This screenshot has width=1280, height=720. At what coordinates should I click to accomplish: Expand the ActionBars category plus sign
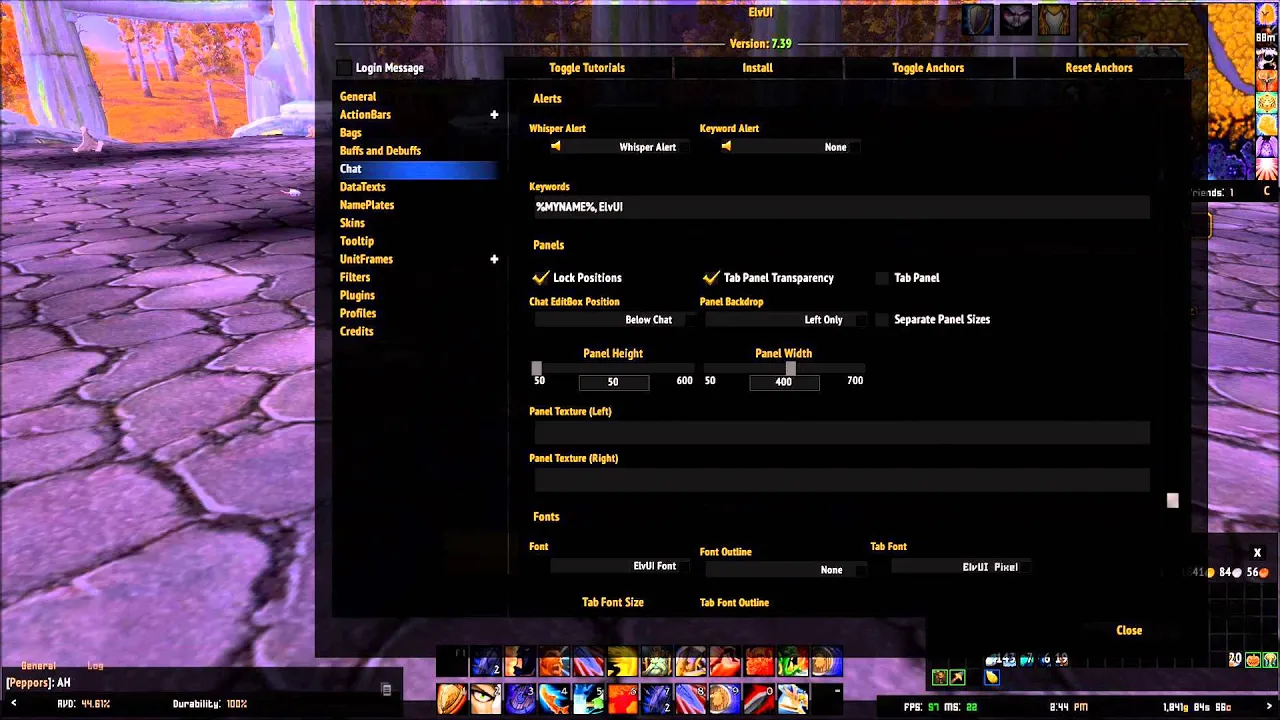pyautogui.click(x=494, y=115)
